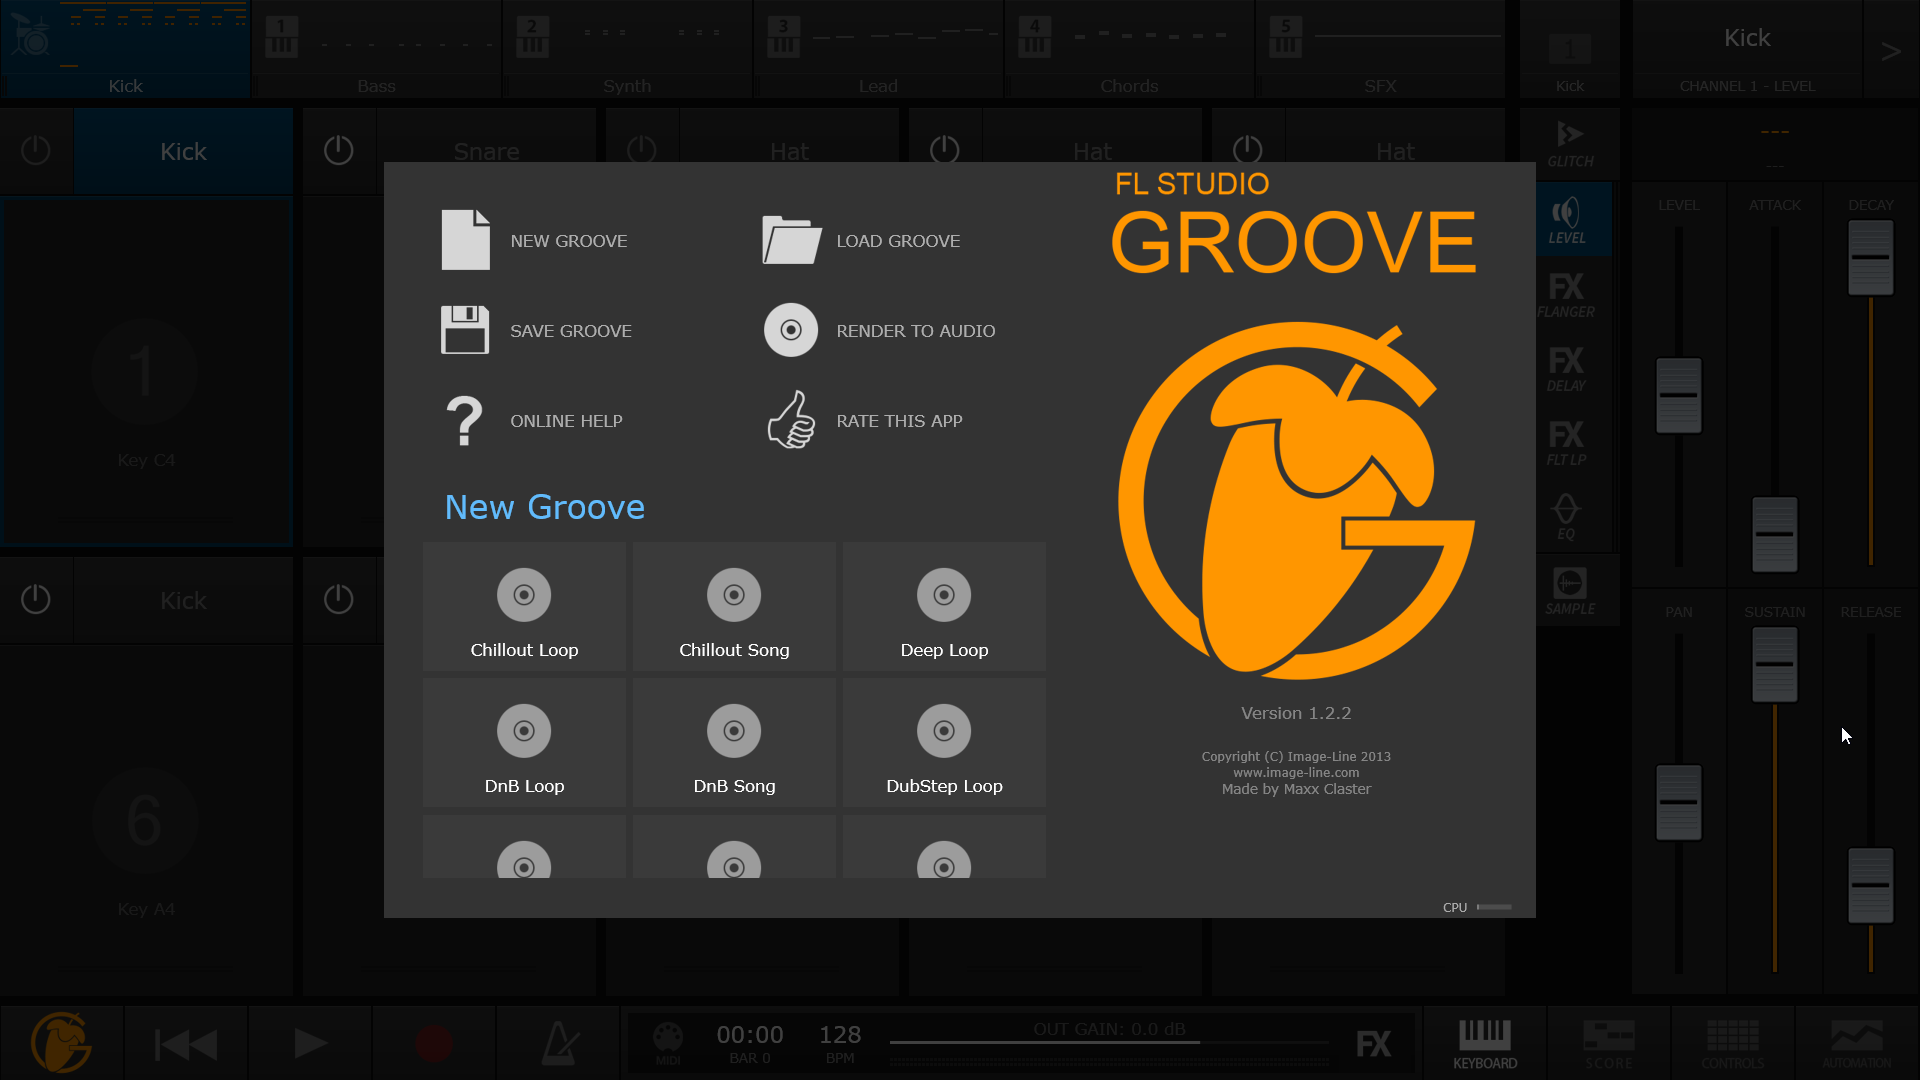1920x1080 pixels.
Task: Click the 128 BPM tempo display
Action: point(840,1043)
